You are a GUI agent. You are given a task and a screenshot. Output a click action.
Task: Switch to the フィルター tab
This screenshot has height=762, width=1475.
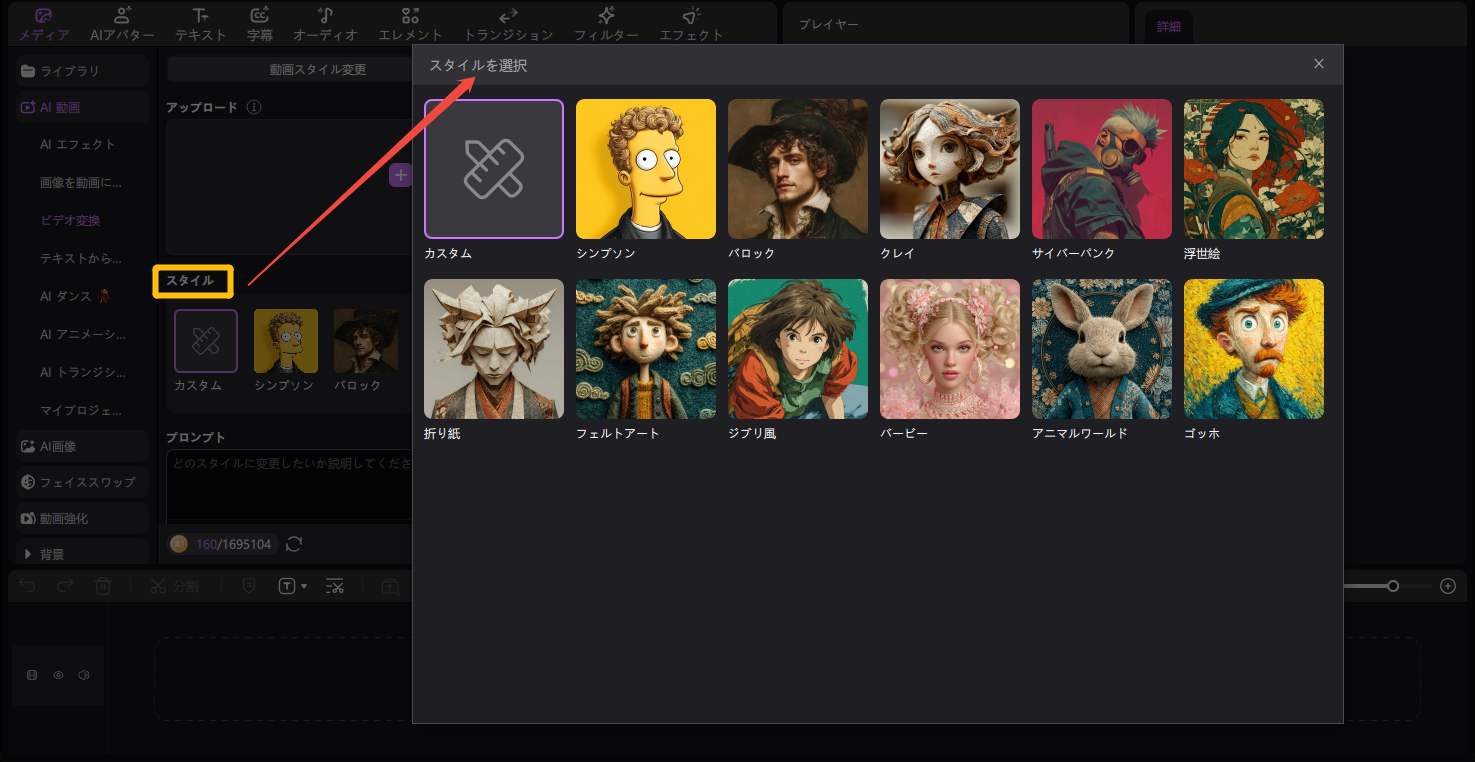tap(606, 24)
